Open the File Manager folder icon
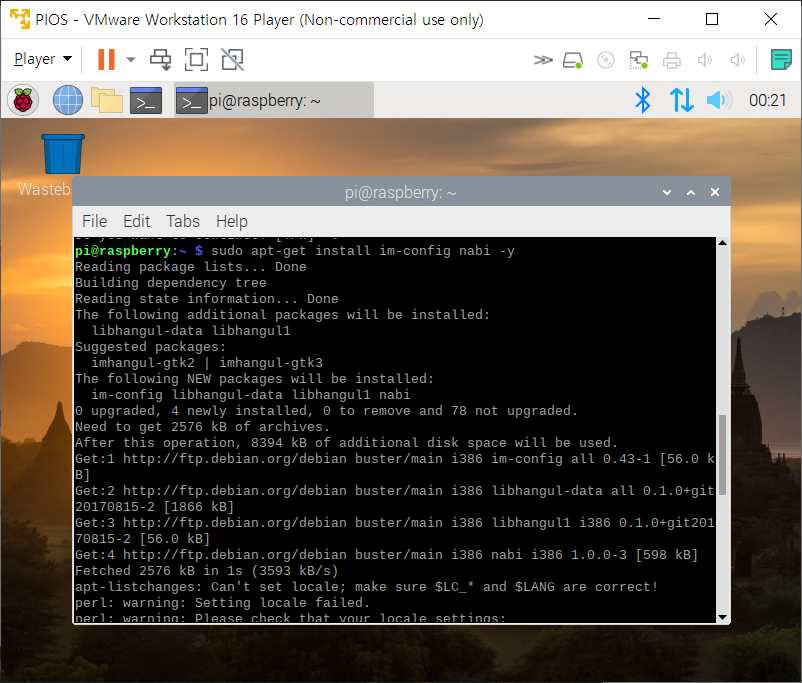Viewport: 802px width, 683px height. [107, 100]
